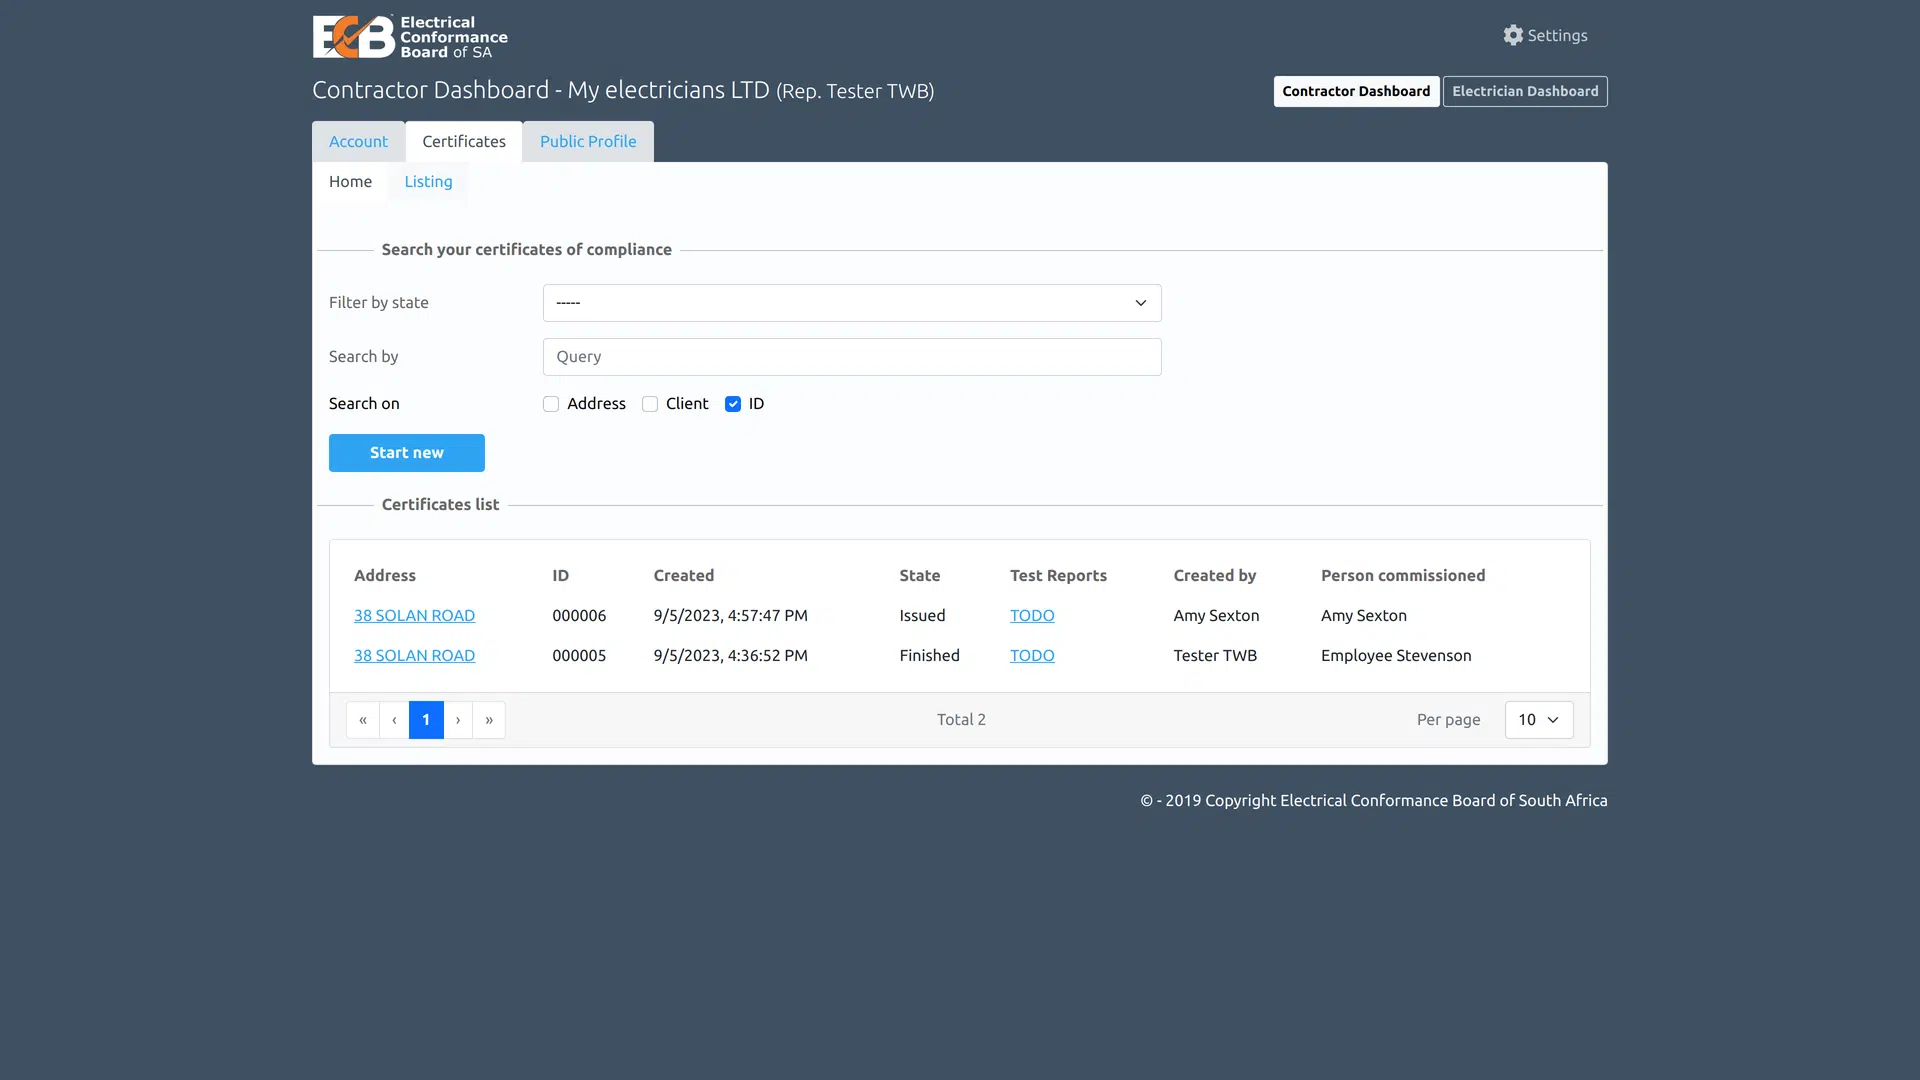Viewport: 1920px width, 1080px height.
Task: Click Contractor Dashboard button icon
Action: tap(1356, 90)
